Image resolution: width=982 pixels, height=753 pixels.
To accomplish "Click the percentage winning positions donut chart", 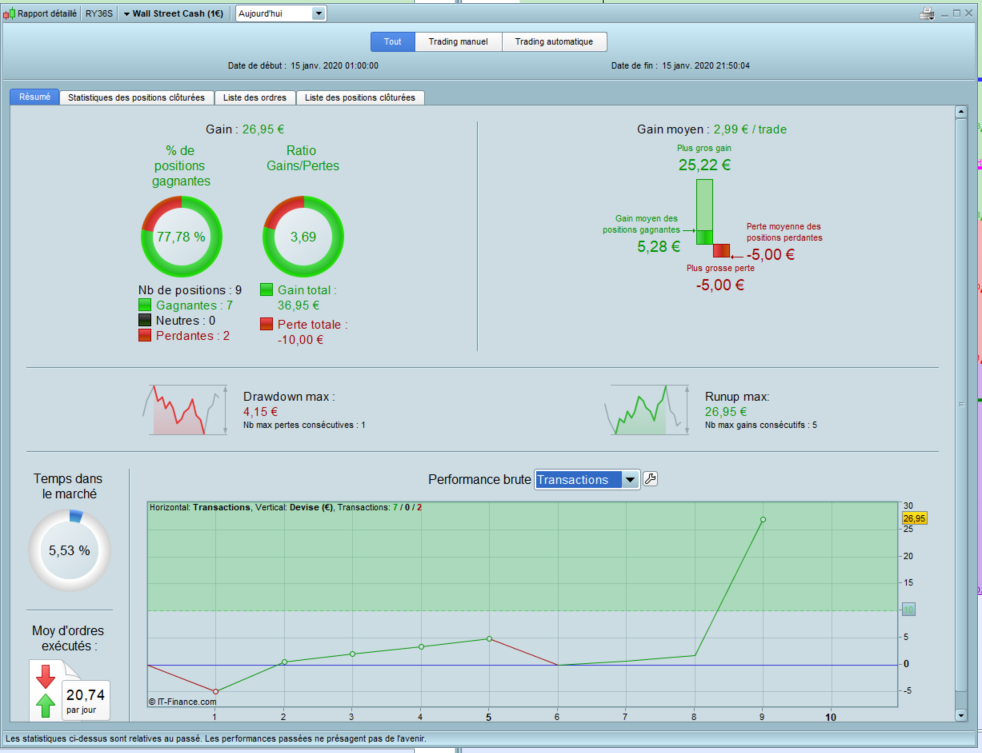I will (182, 237).
